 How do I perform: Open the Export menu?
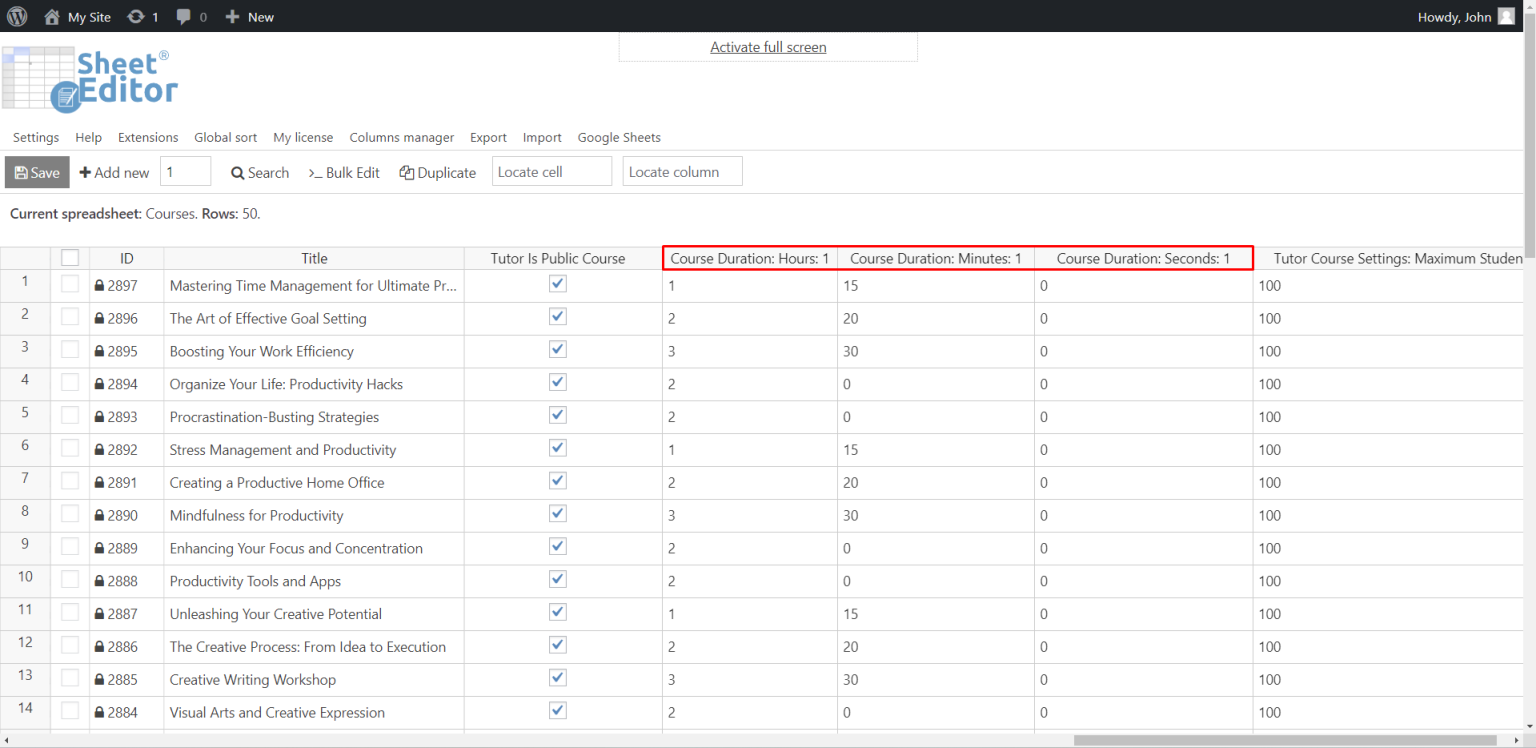488,137
